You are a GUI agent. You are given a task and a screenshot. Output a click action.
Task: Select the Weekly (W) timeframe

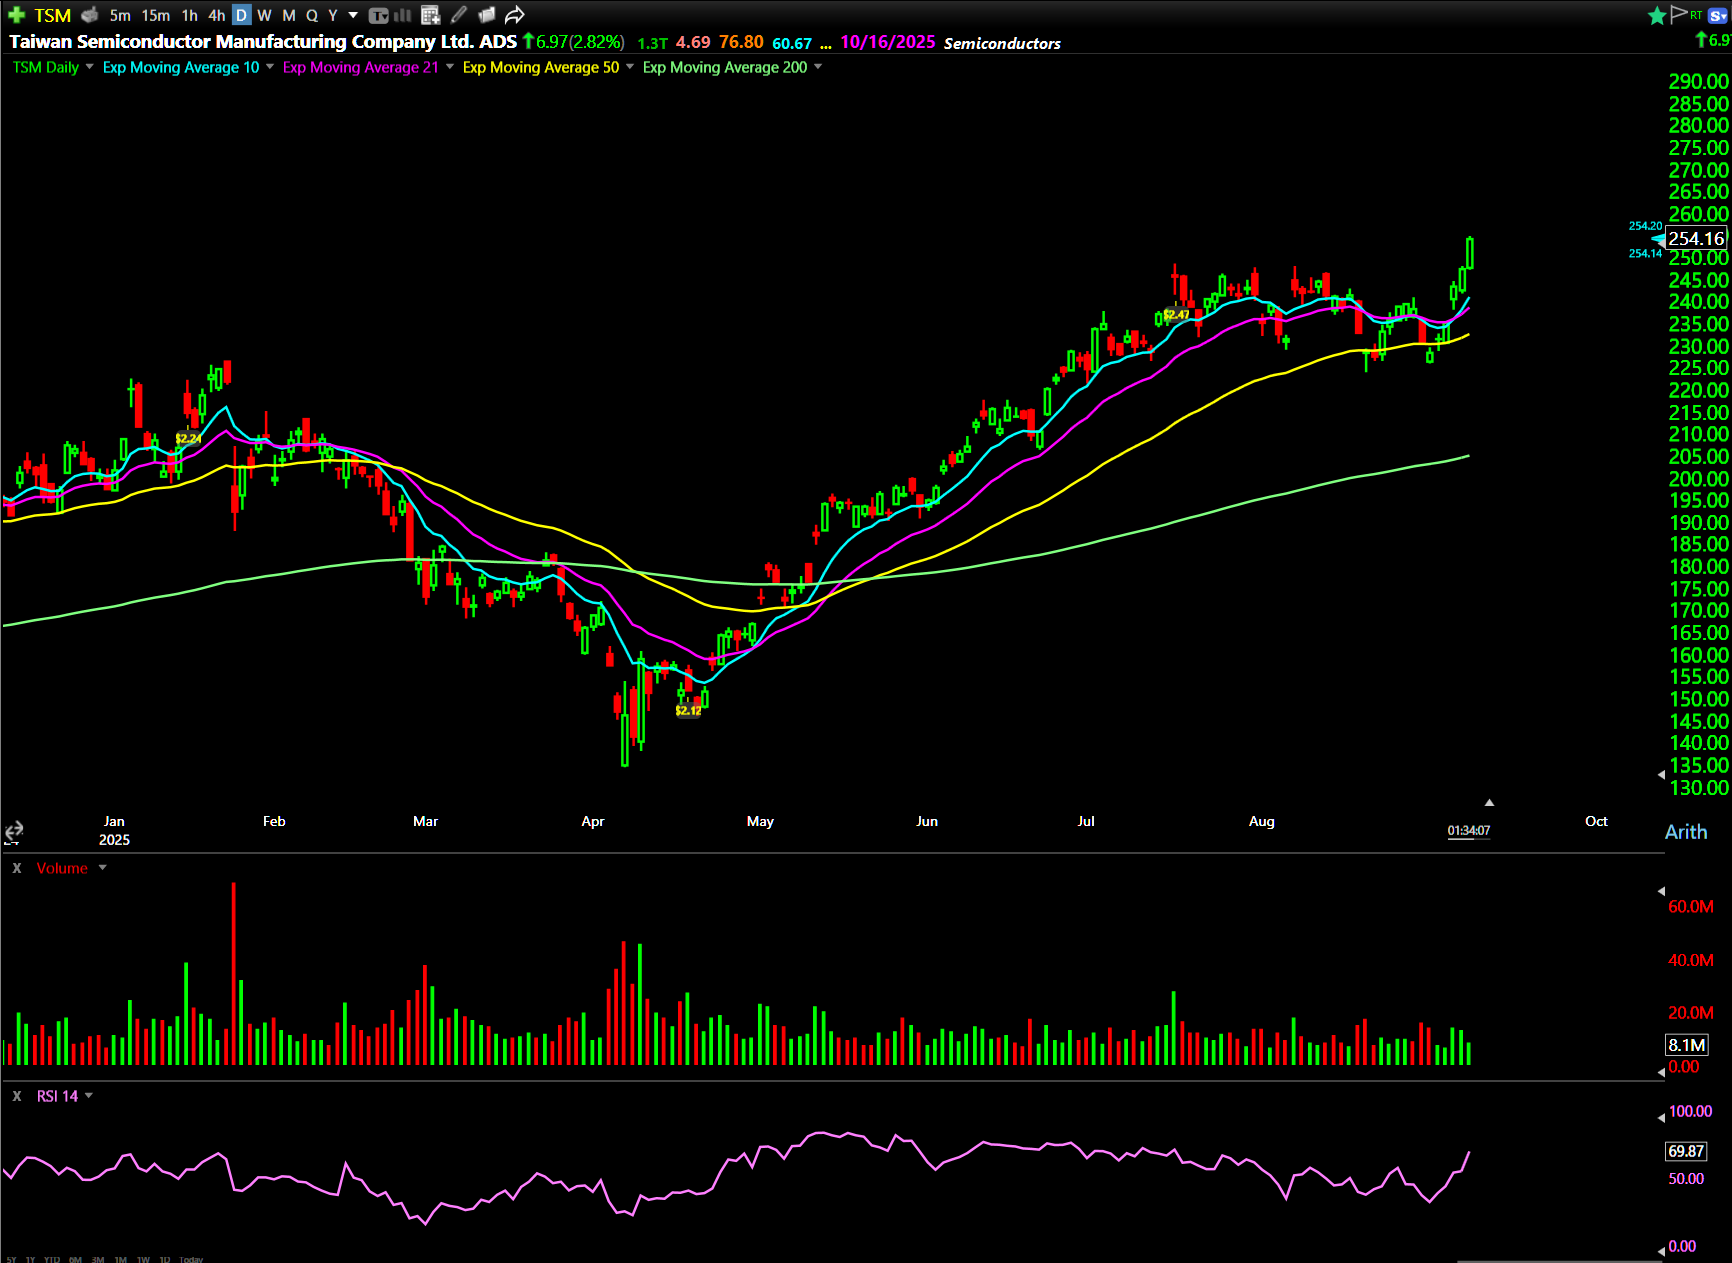pyautogui.click(x=264, y=15)
